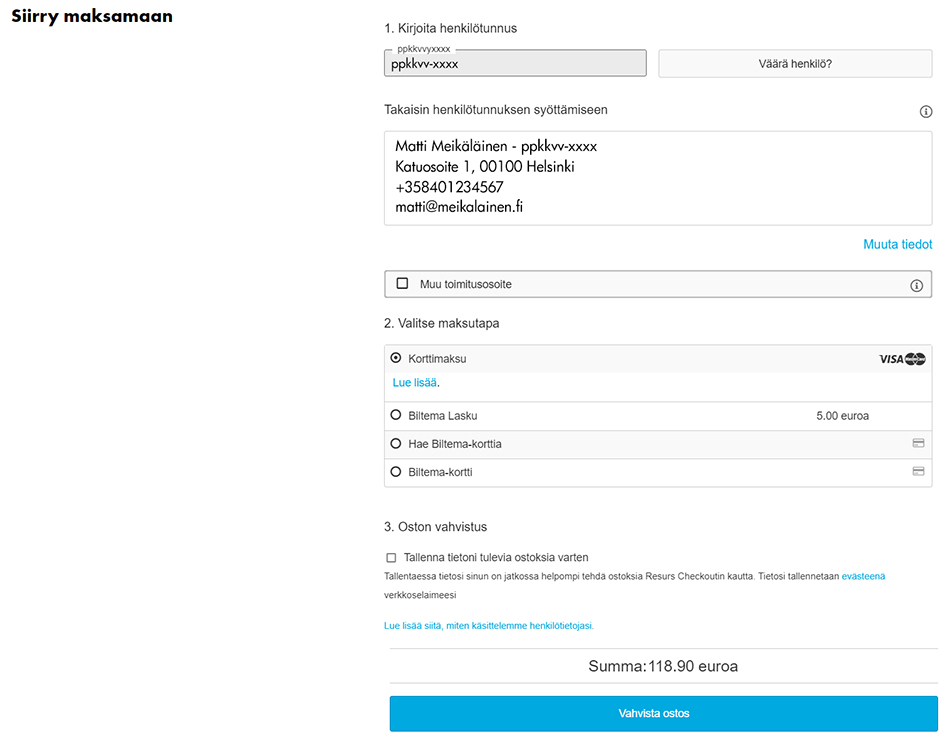Viewport: 950px width, 736px height.
Task: Pick Biltema-kortti as payment method
Action: pos(396,471)
